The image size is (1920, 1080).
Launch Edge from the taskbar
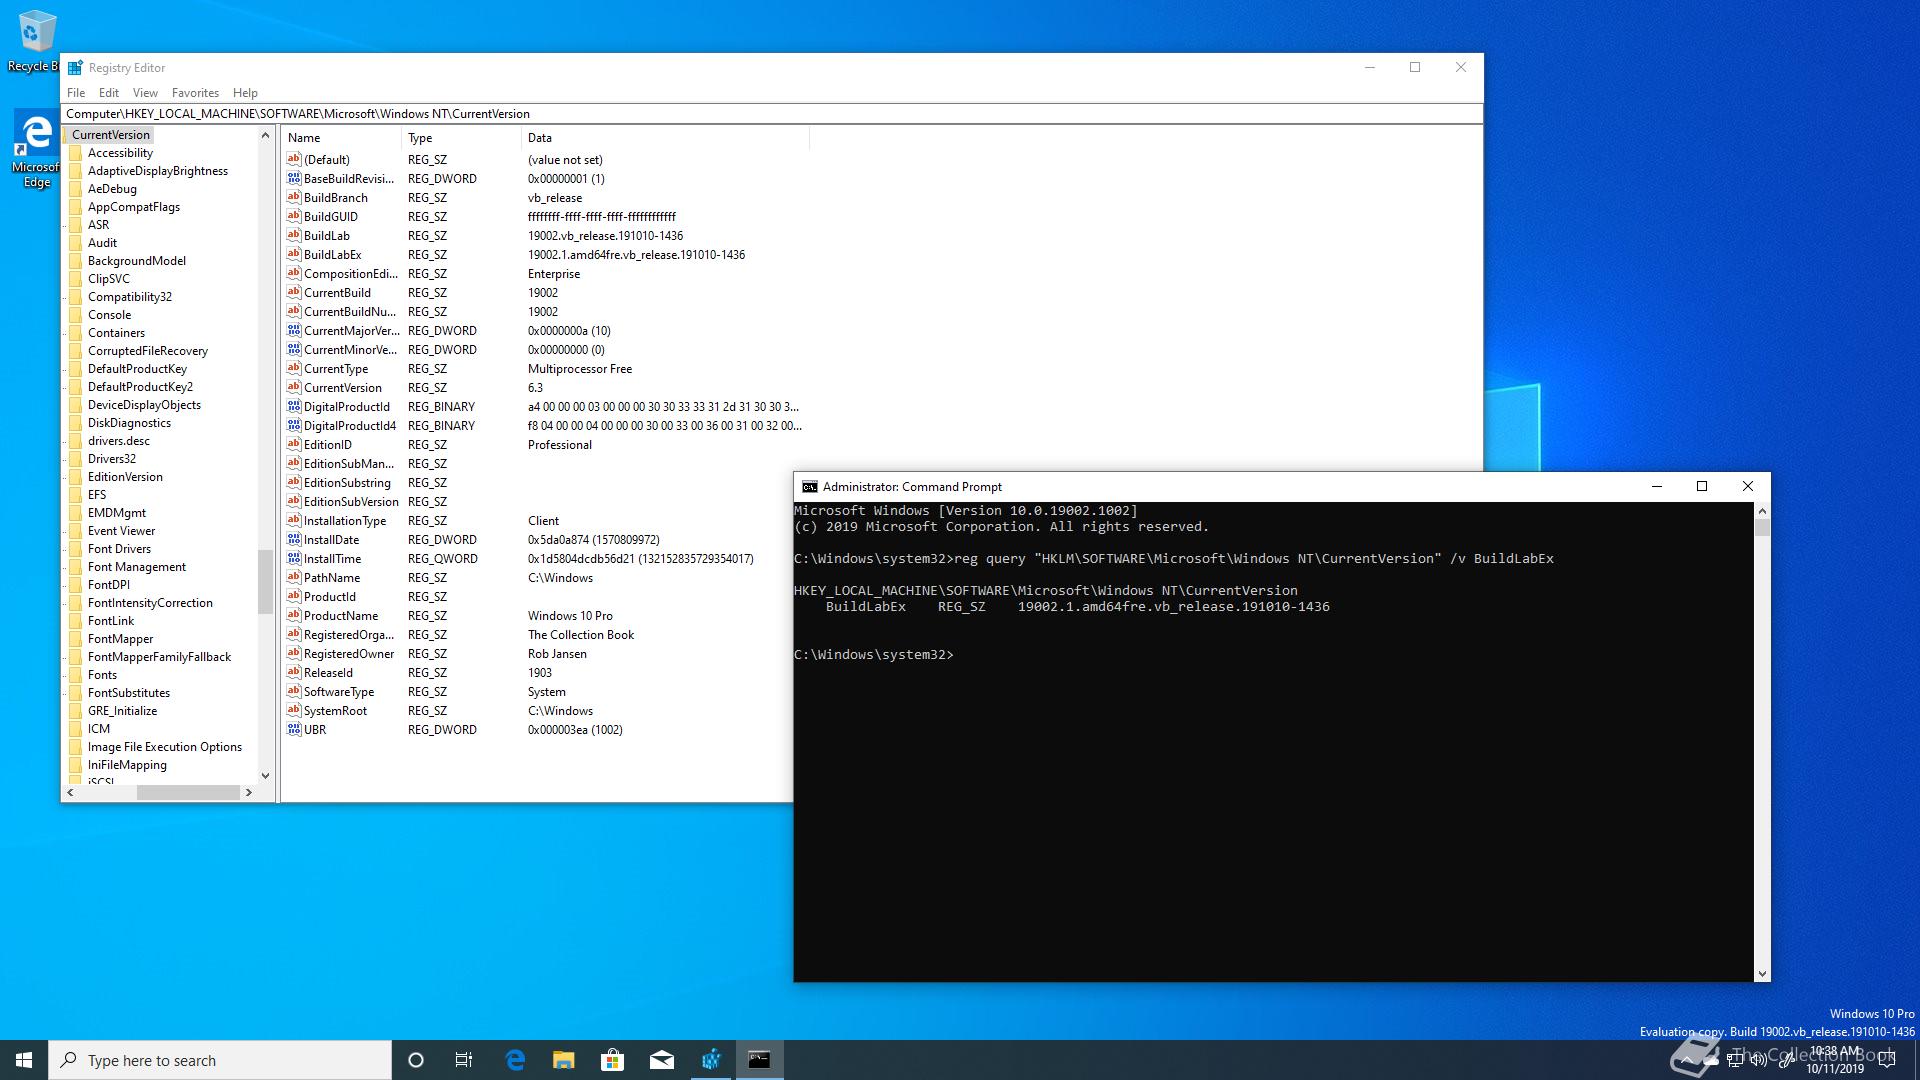click(515, 1060)
